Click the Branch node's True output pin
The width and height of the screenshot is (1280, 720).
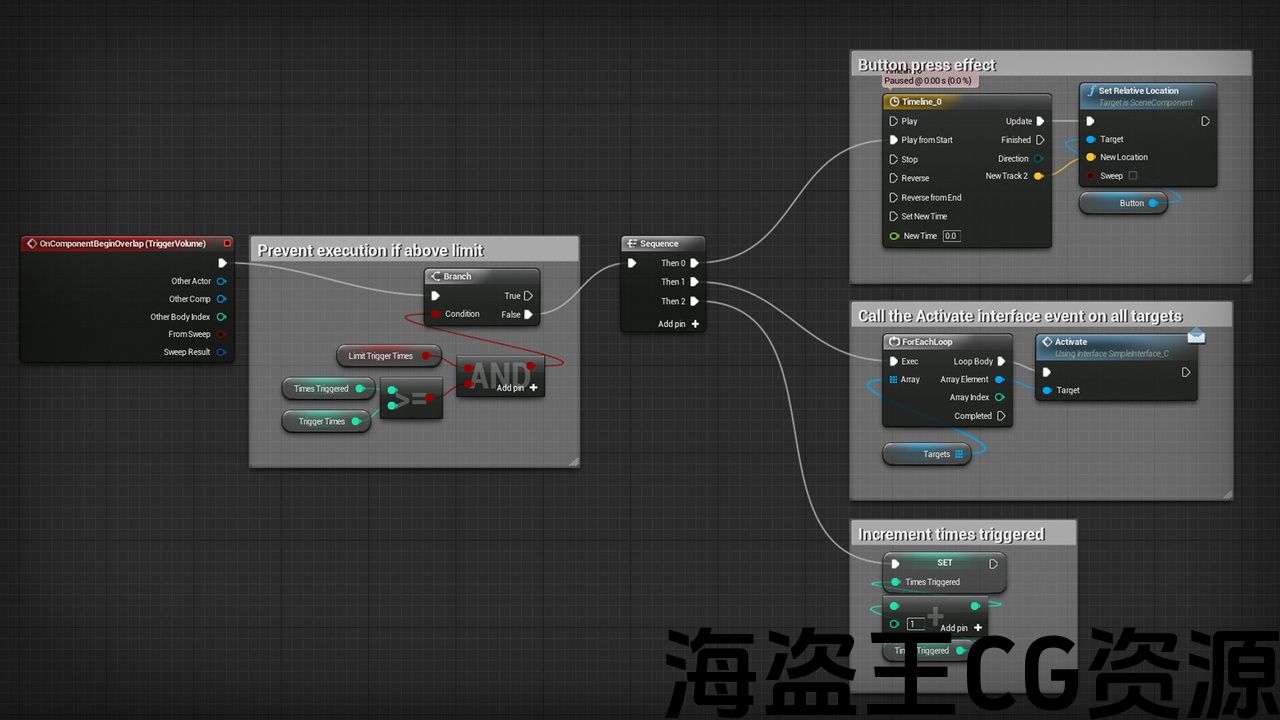coord(528,296)
